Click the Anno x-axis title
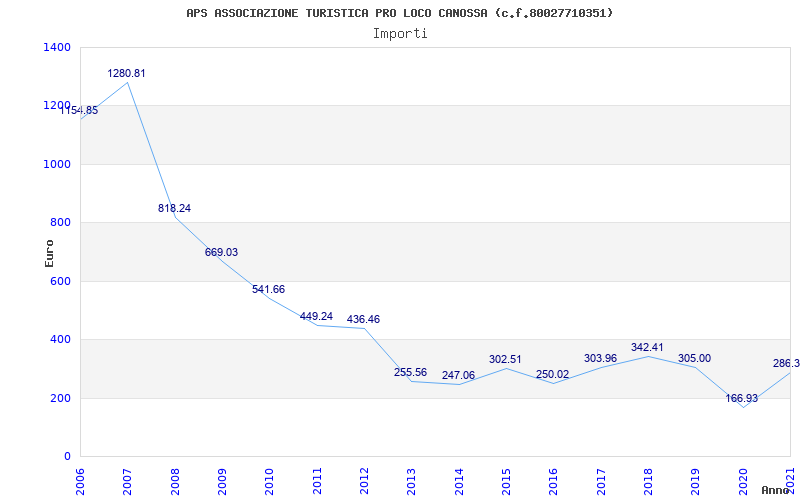 (776, 490)
